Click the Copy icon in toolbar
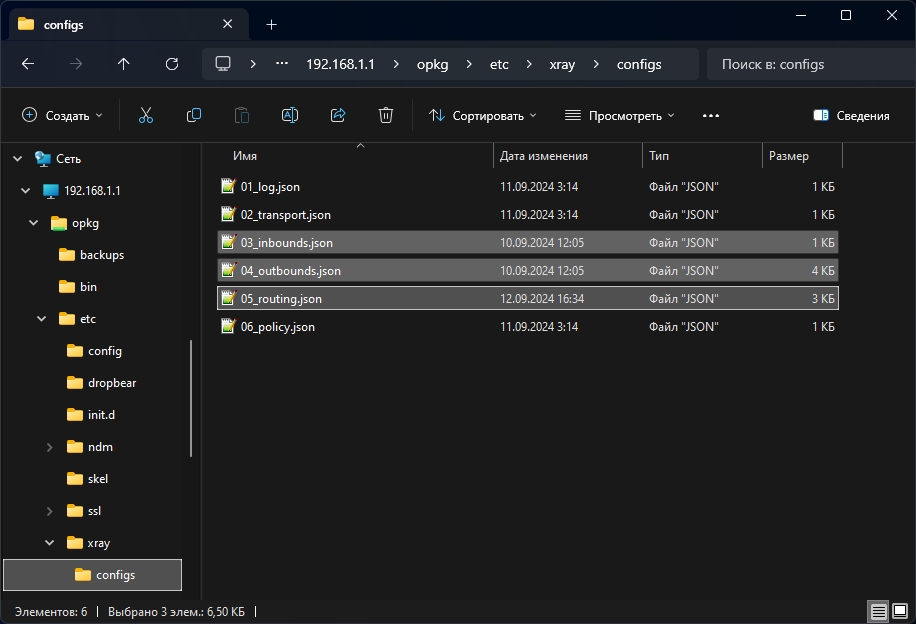This screenshot has height=624, width=916. tap(194, 116)
